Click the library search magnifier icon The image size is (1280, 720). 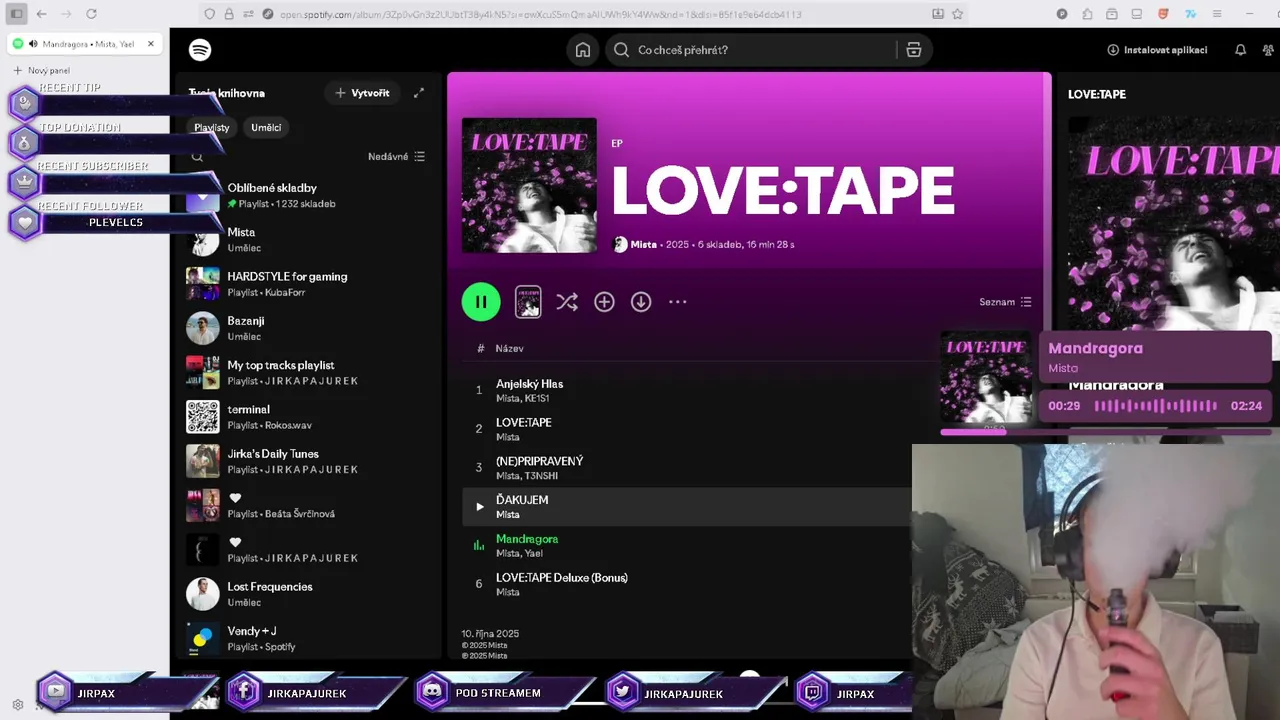[x=197, y=157]
